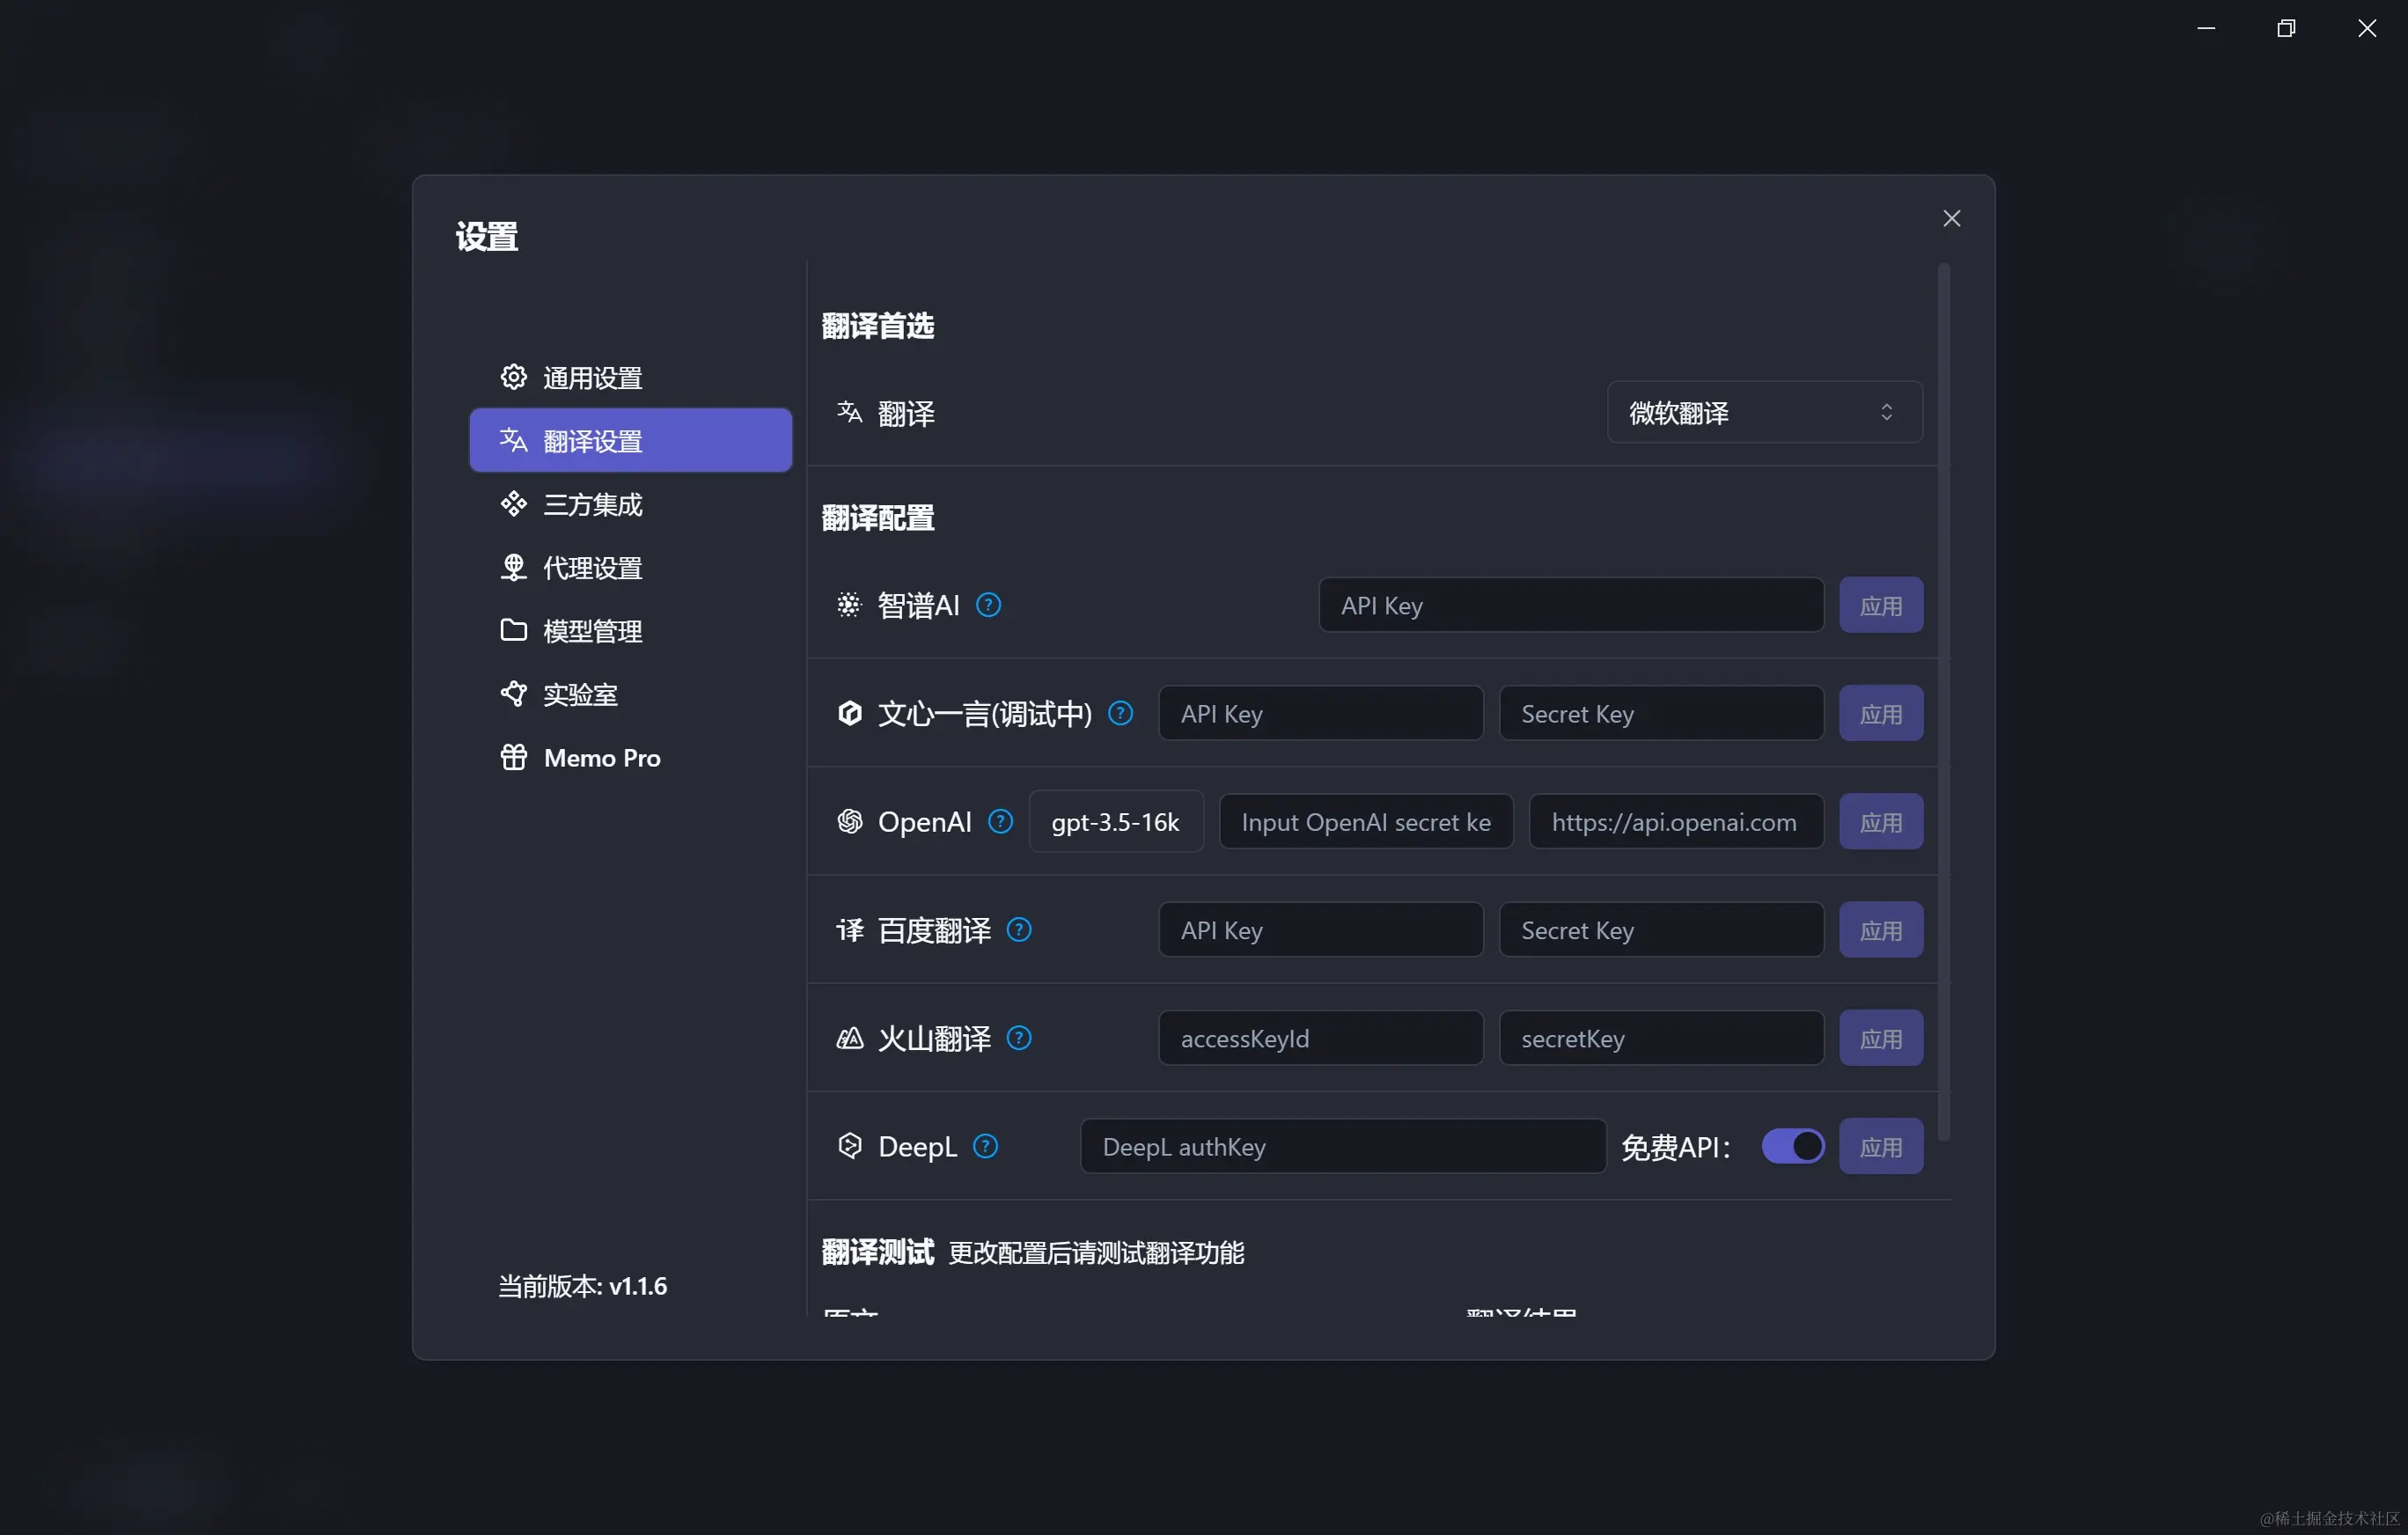Open the OpenAI help question mark
This screenshot has width=2408, height=1535.
[x=1000, y=821]
